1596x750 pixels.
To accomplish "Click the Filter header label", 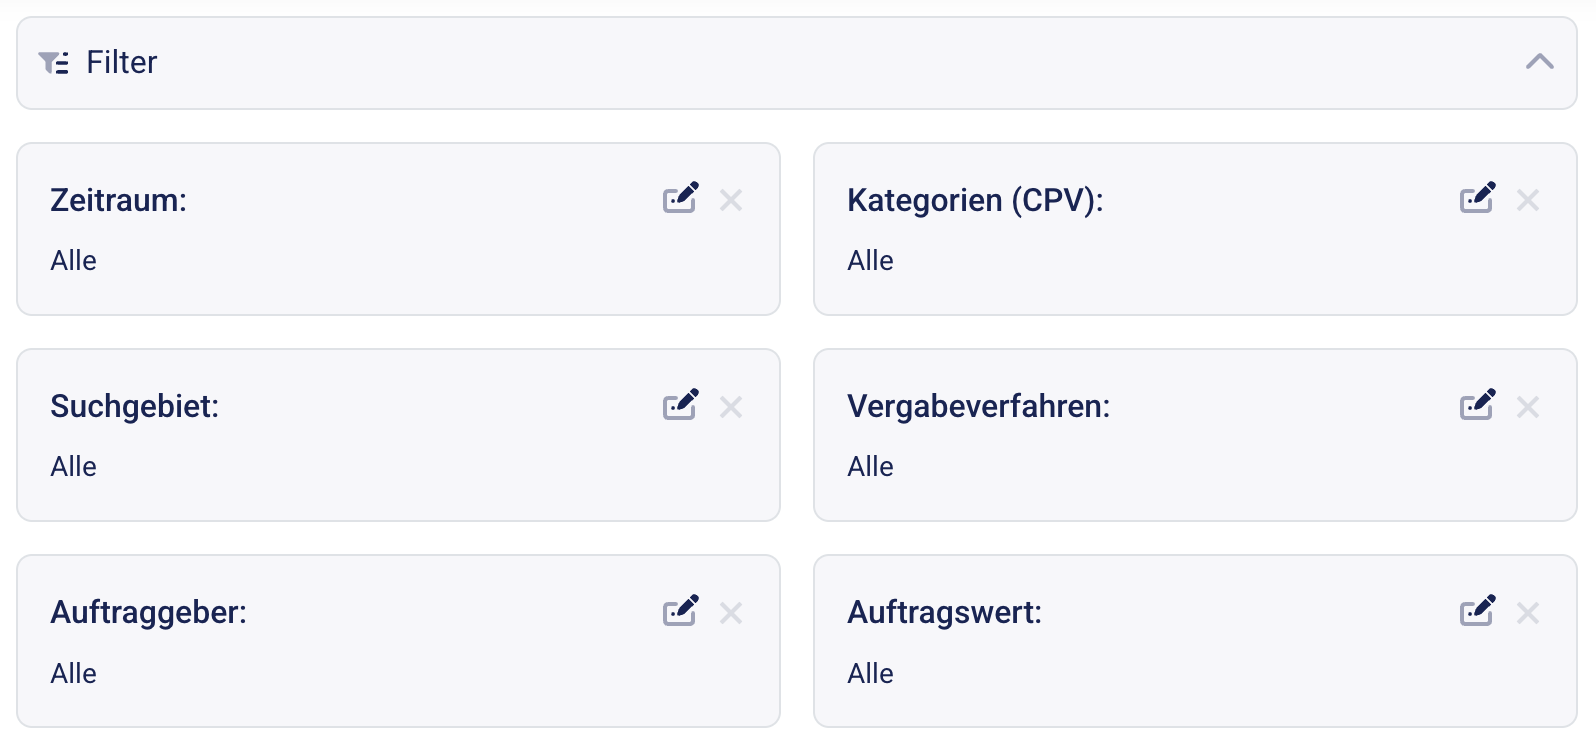I will (122, 62).
